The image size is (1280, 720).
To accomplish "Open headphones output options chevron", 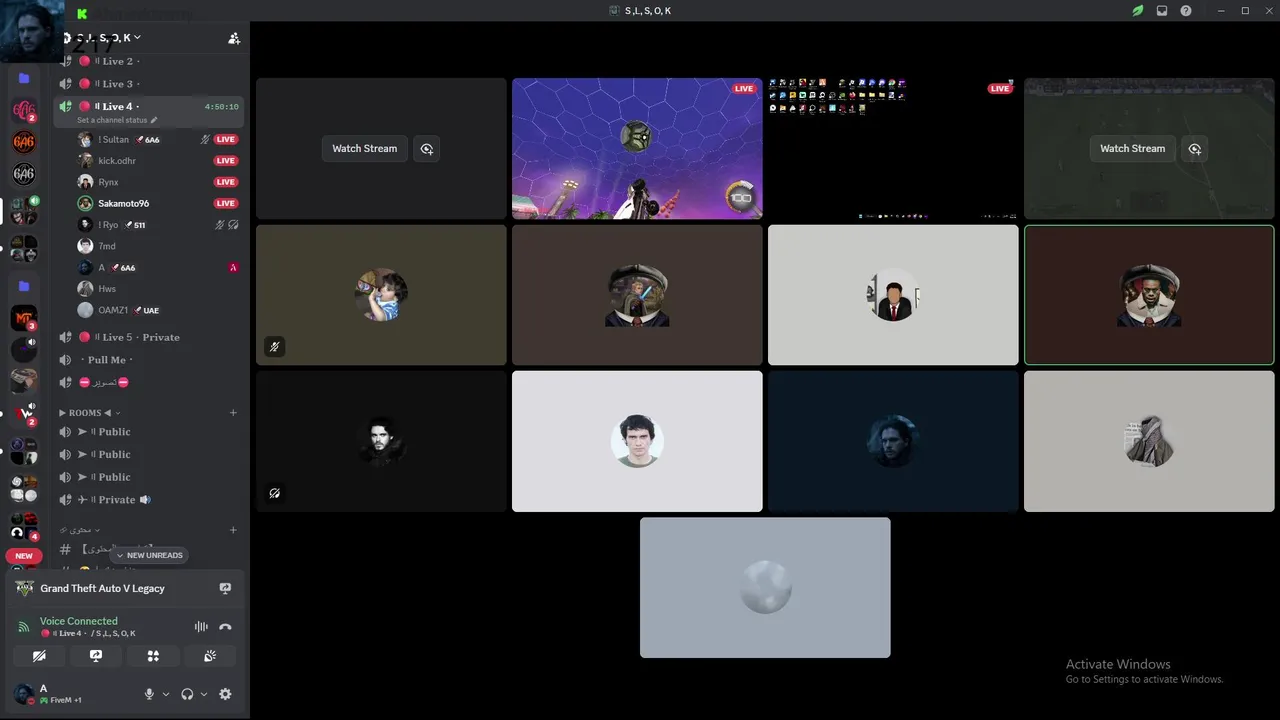I will [204, 694].
